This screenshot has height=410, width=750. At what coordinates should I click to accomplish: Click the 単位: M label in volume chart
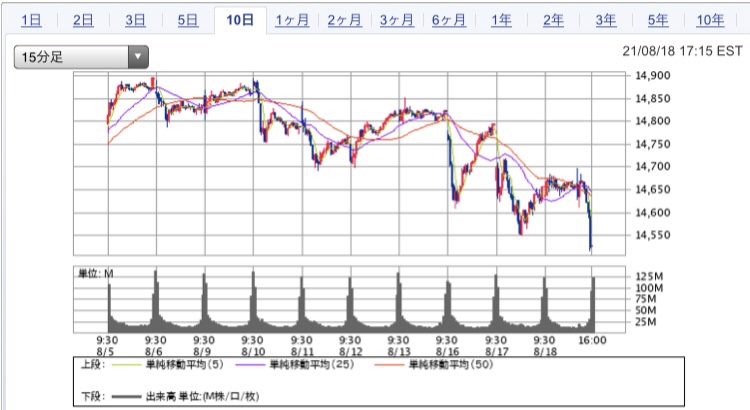[x=96, y=273]
